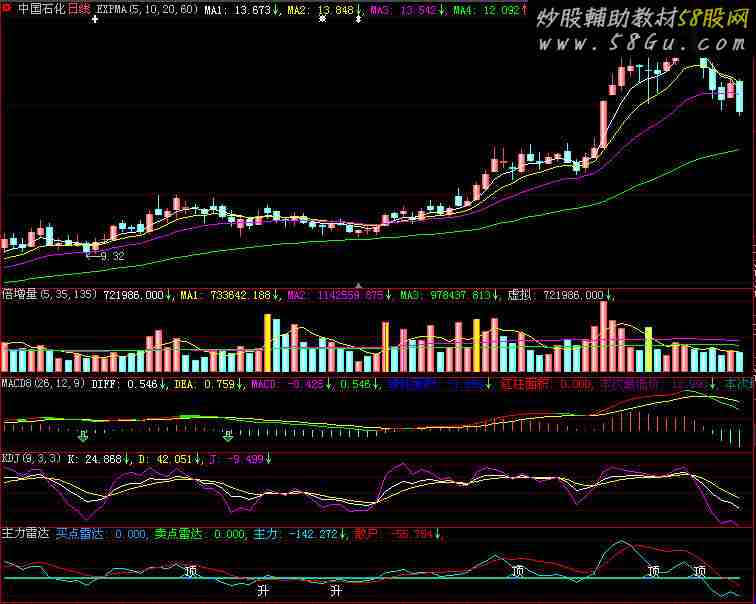756x604 pixels.
Task: Click the 9.32 low price label
Action: [x=113, y=256]
